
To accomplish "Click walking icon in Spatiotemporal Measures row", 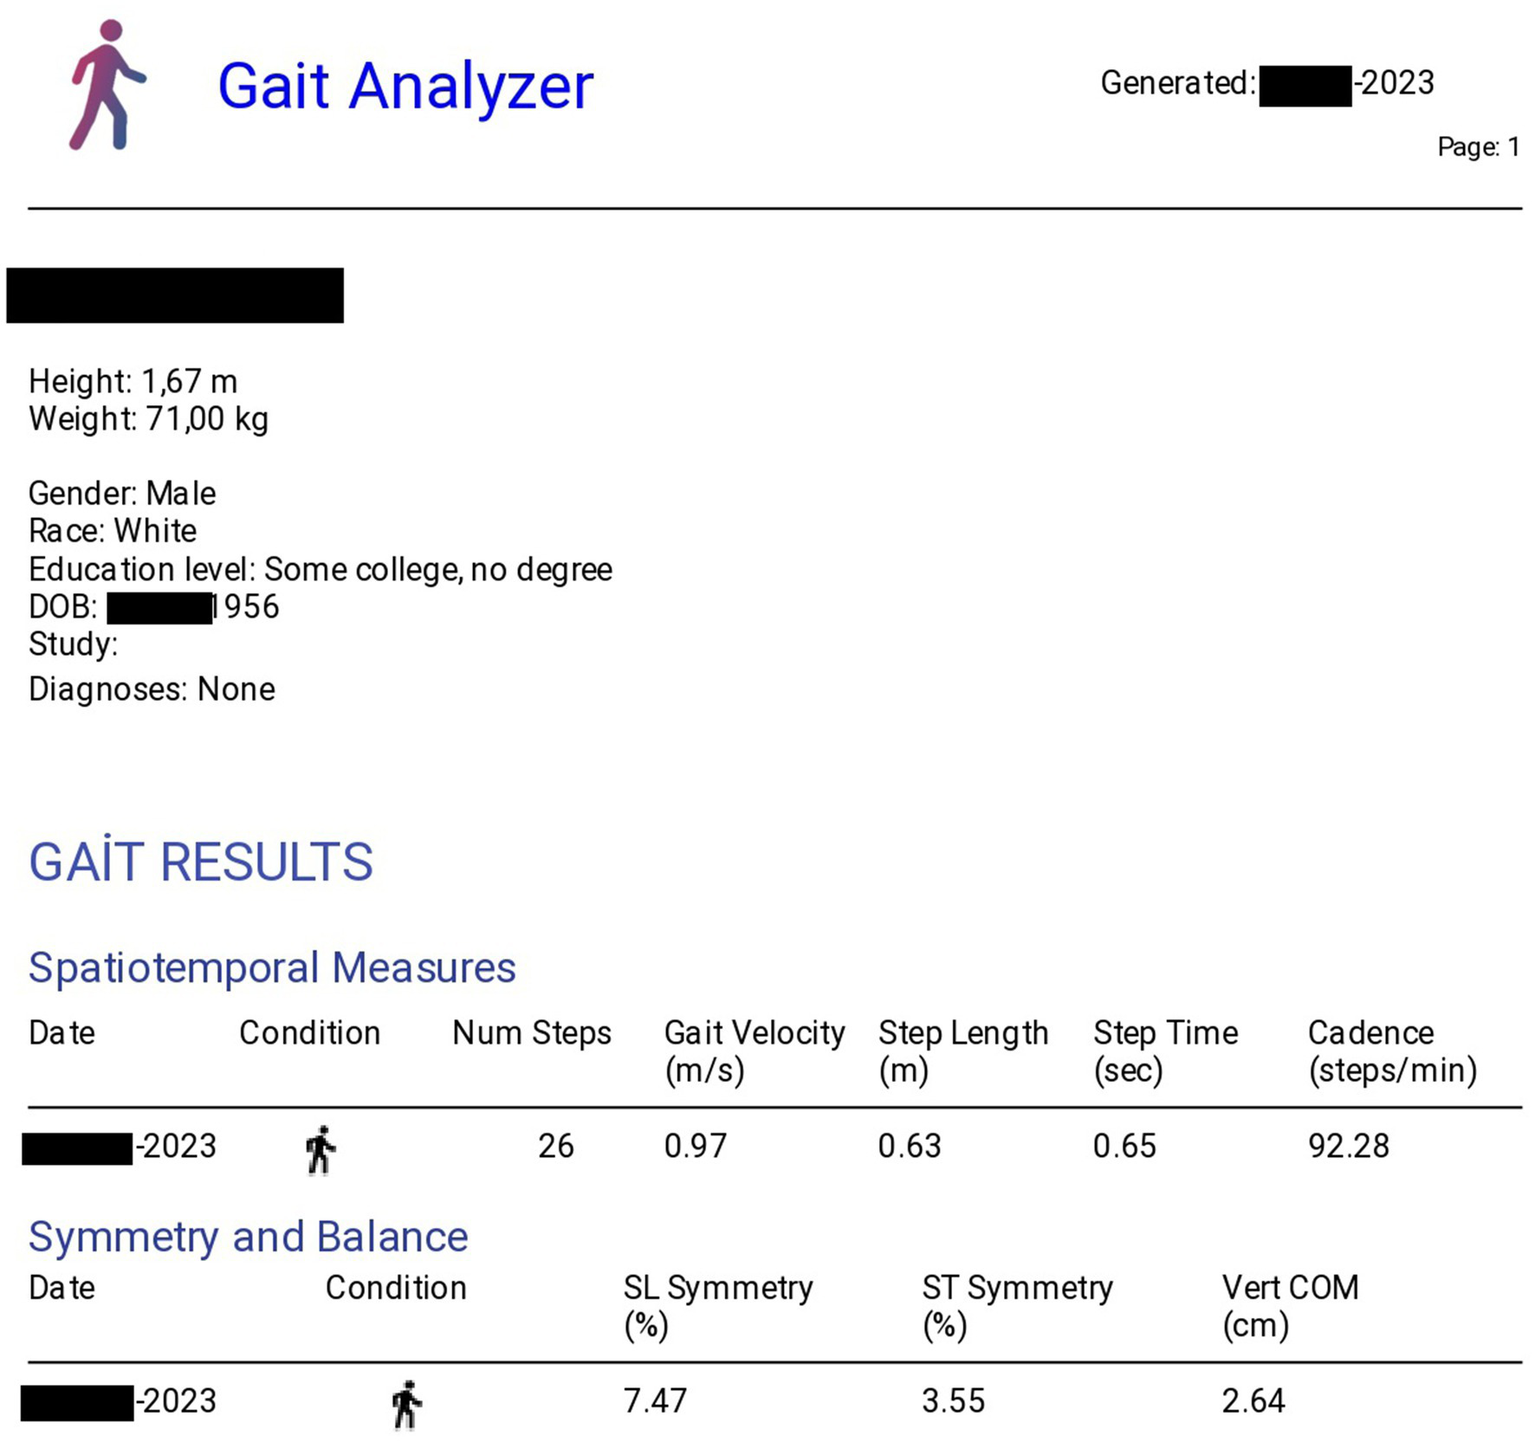I will tap(320, 1150).
